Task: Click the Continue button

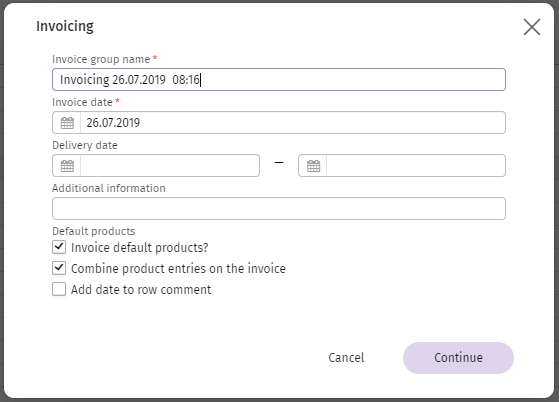Action: 458,358
